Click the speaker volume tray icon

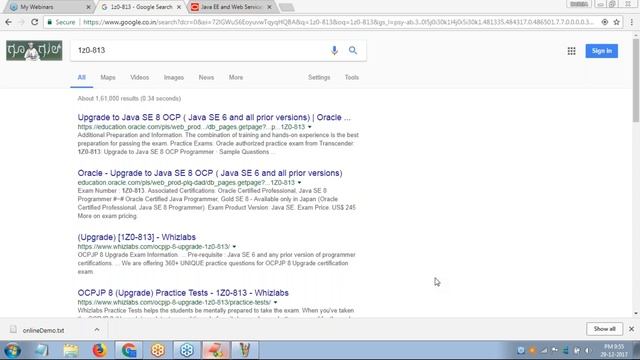pyautogui.click(x=587, y=350)
